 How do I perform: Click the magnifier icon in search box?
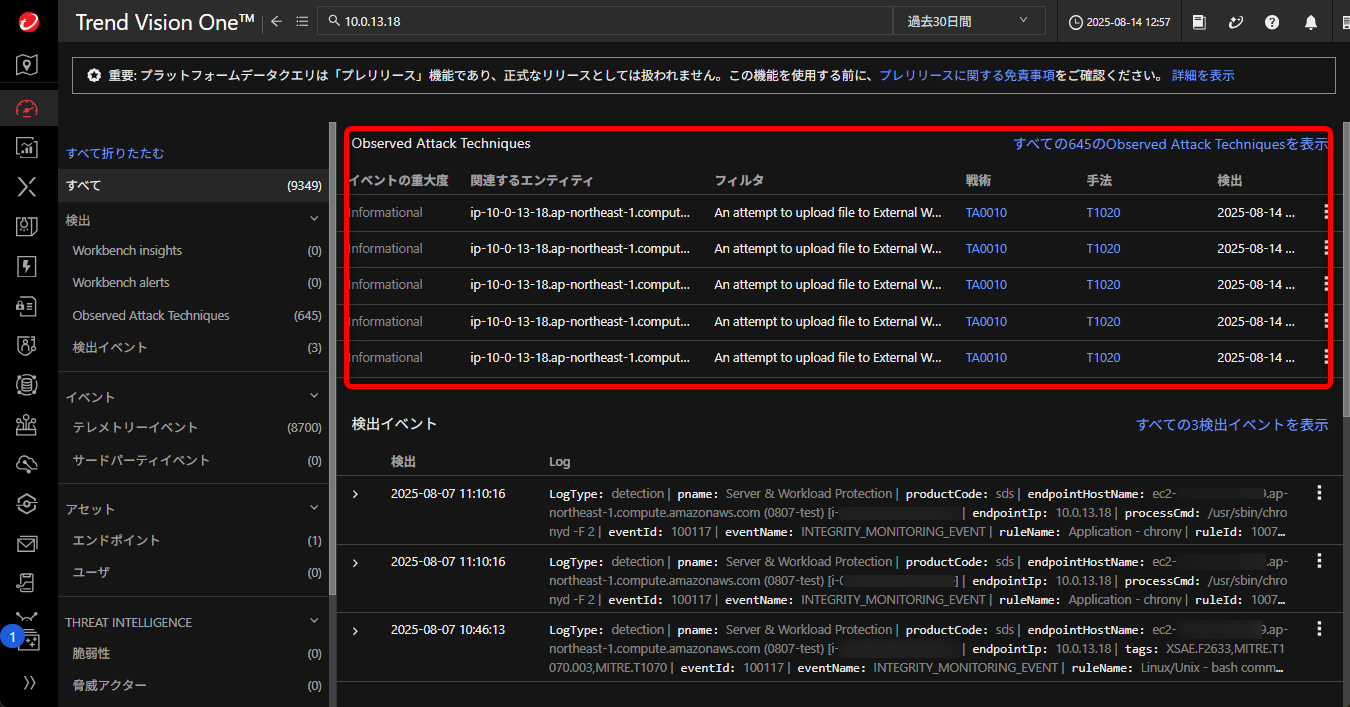332,21
